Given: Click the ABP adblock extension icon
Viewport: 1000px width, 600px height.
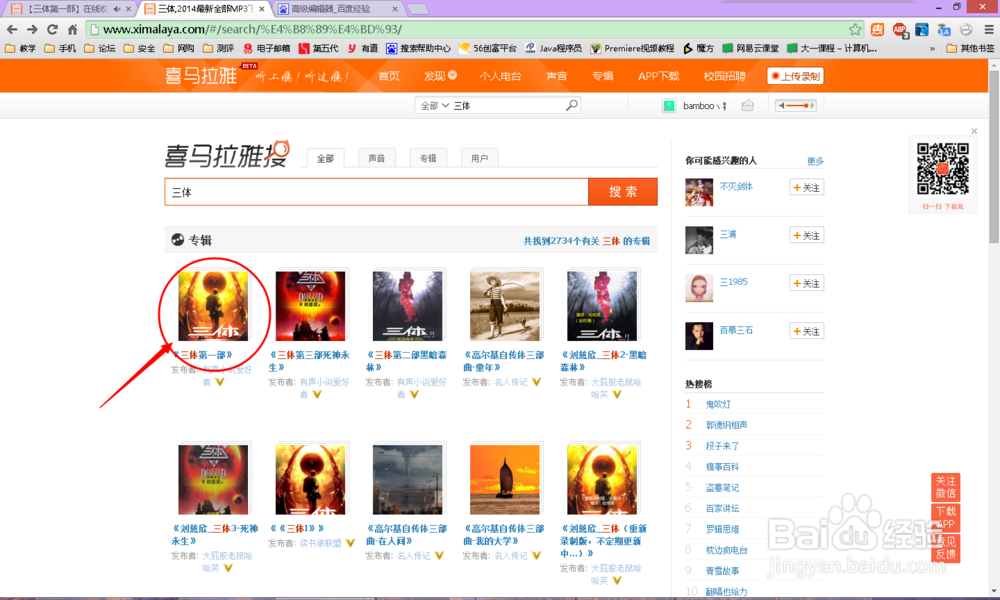Looking at the screenshot, I should pyautogui.click(x=900, y=30).
